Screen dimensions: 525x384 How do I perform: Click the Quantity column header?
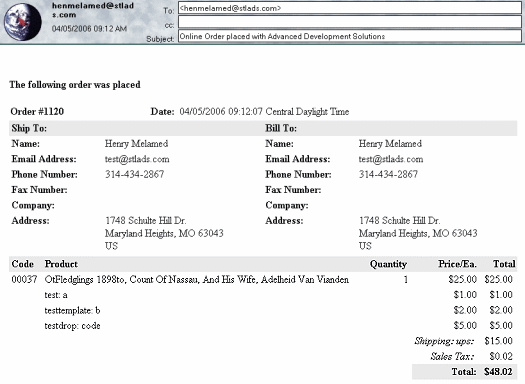point(388,264)
